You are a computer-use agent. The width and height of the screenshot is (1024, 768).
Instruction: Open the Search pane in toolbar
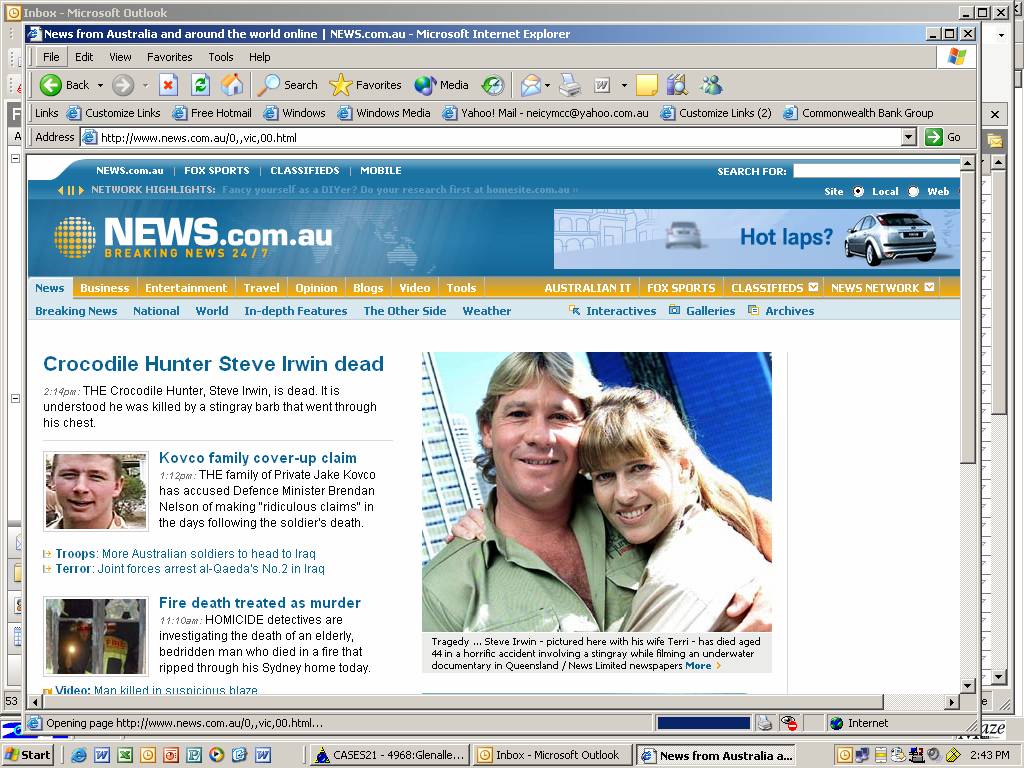[x=287, y=85]
